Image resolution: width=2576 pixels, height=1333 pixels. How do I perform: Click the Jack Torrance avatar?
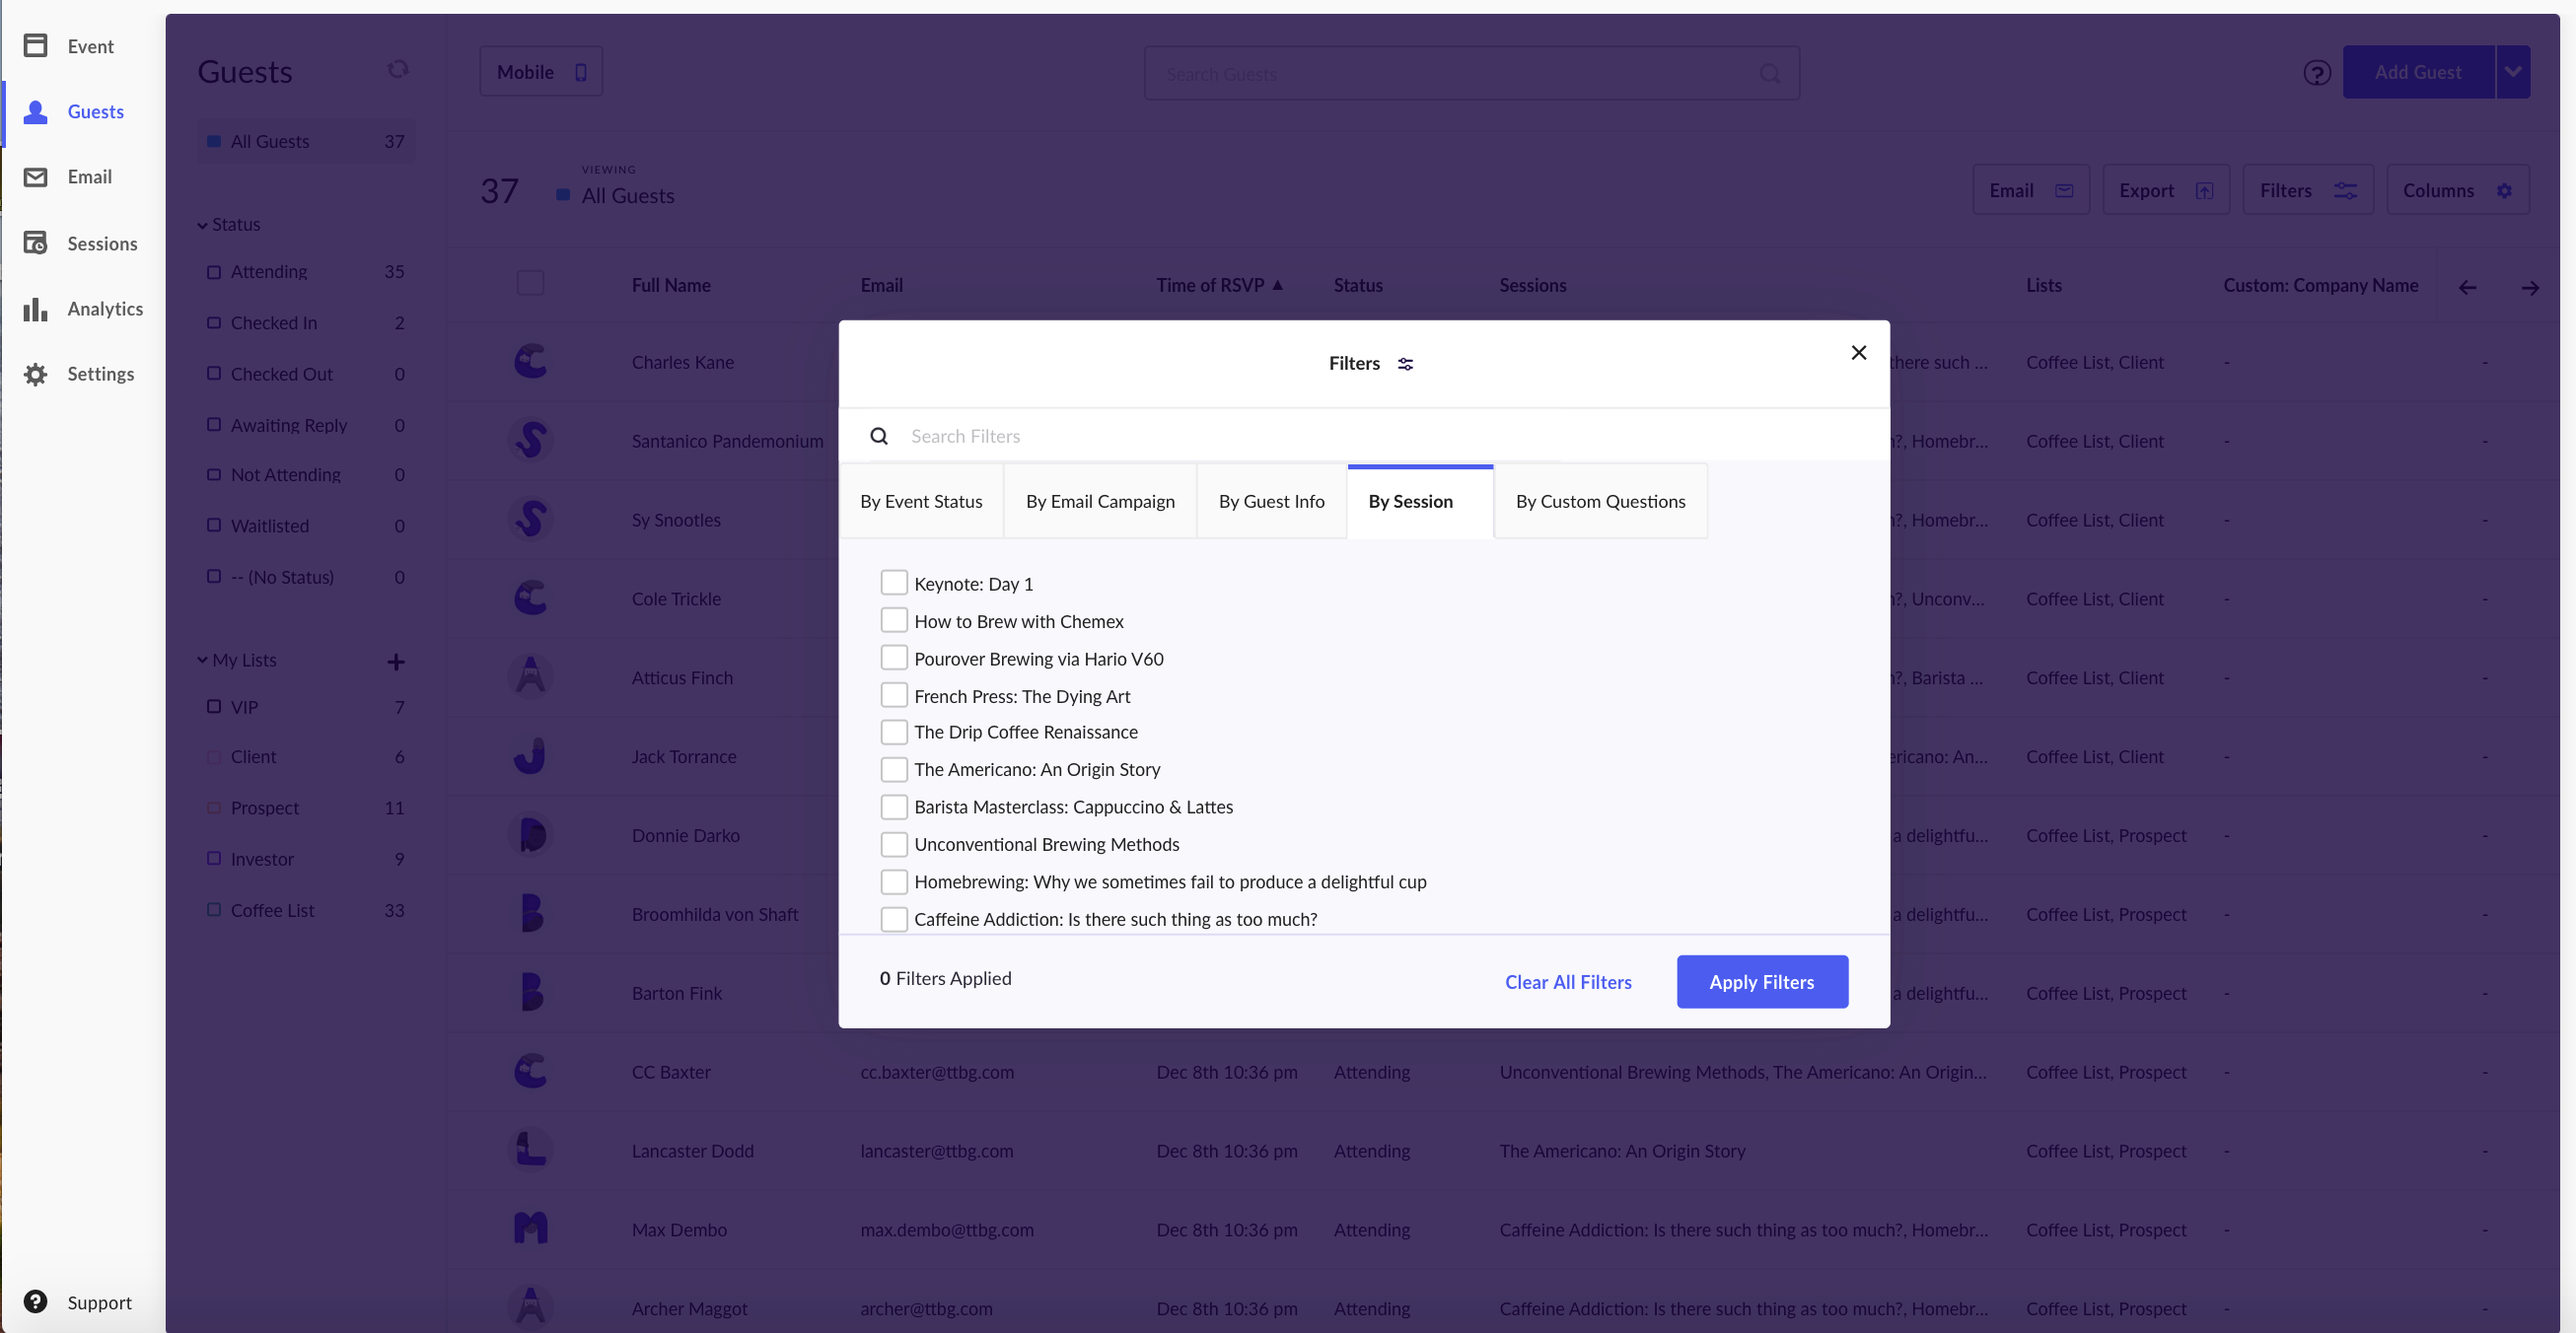pos(530,755)
